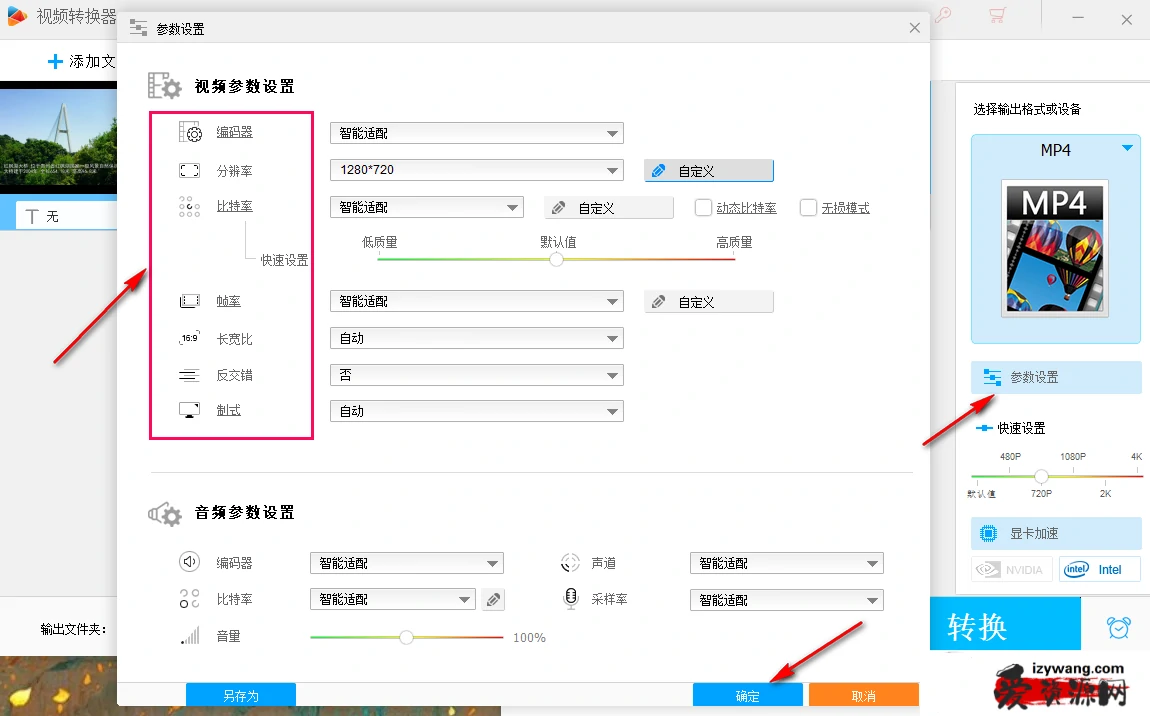Image resolution: width=1150 pixels, height=716 pixels.
Task: Click the video encoder gear icon
Action: (x=190, y=132)
